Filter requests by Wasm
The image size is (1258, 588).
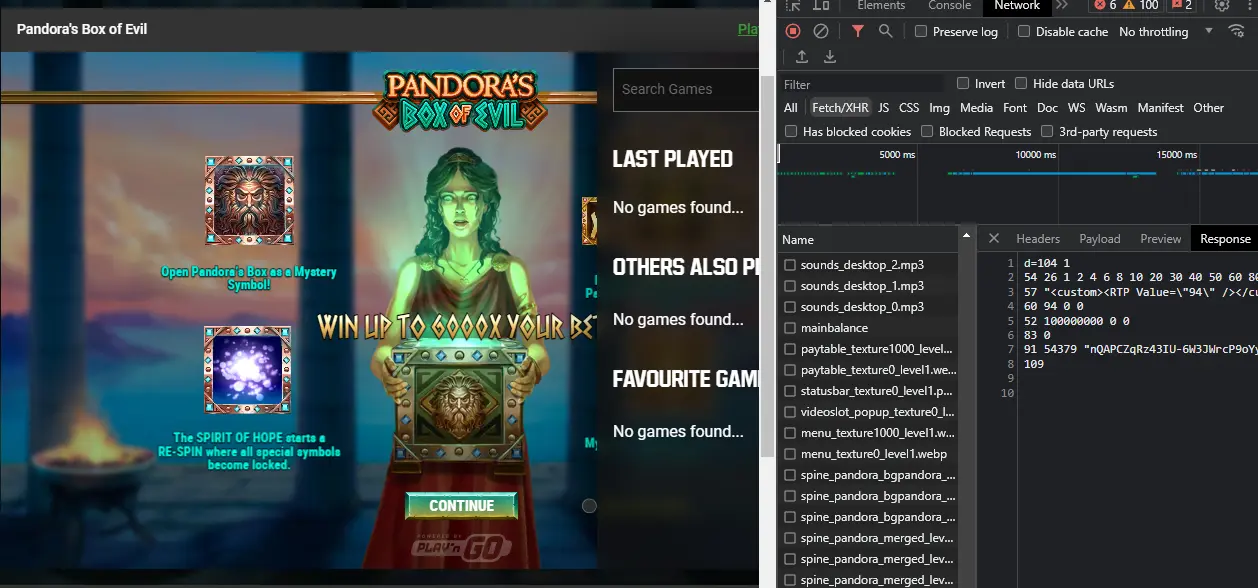coord(1111,107)
